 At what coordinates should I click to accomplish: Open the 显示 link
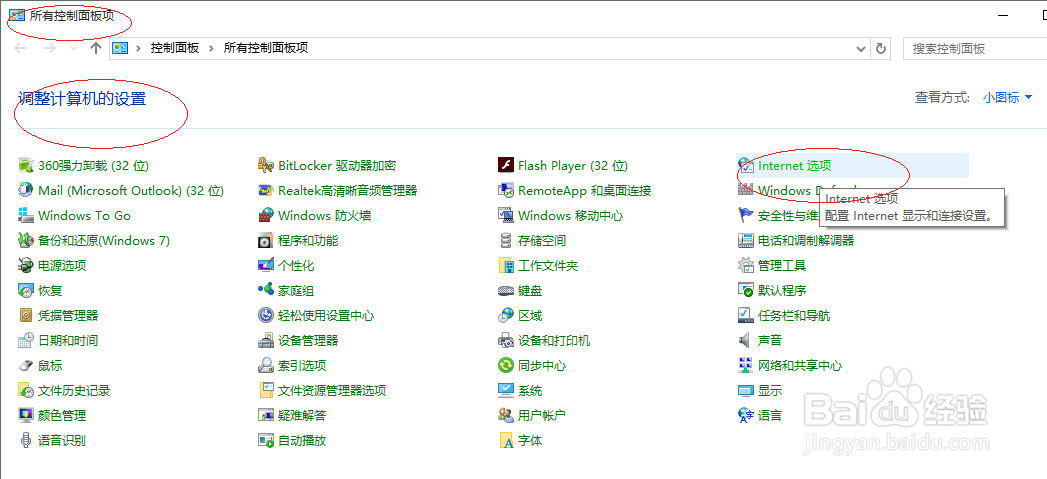(x=770, y=390)
